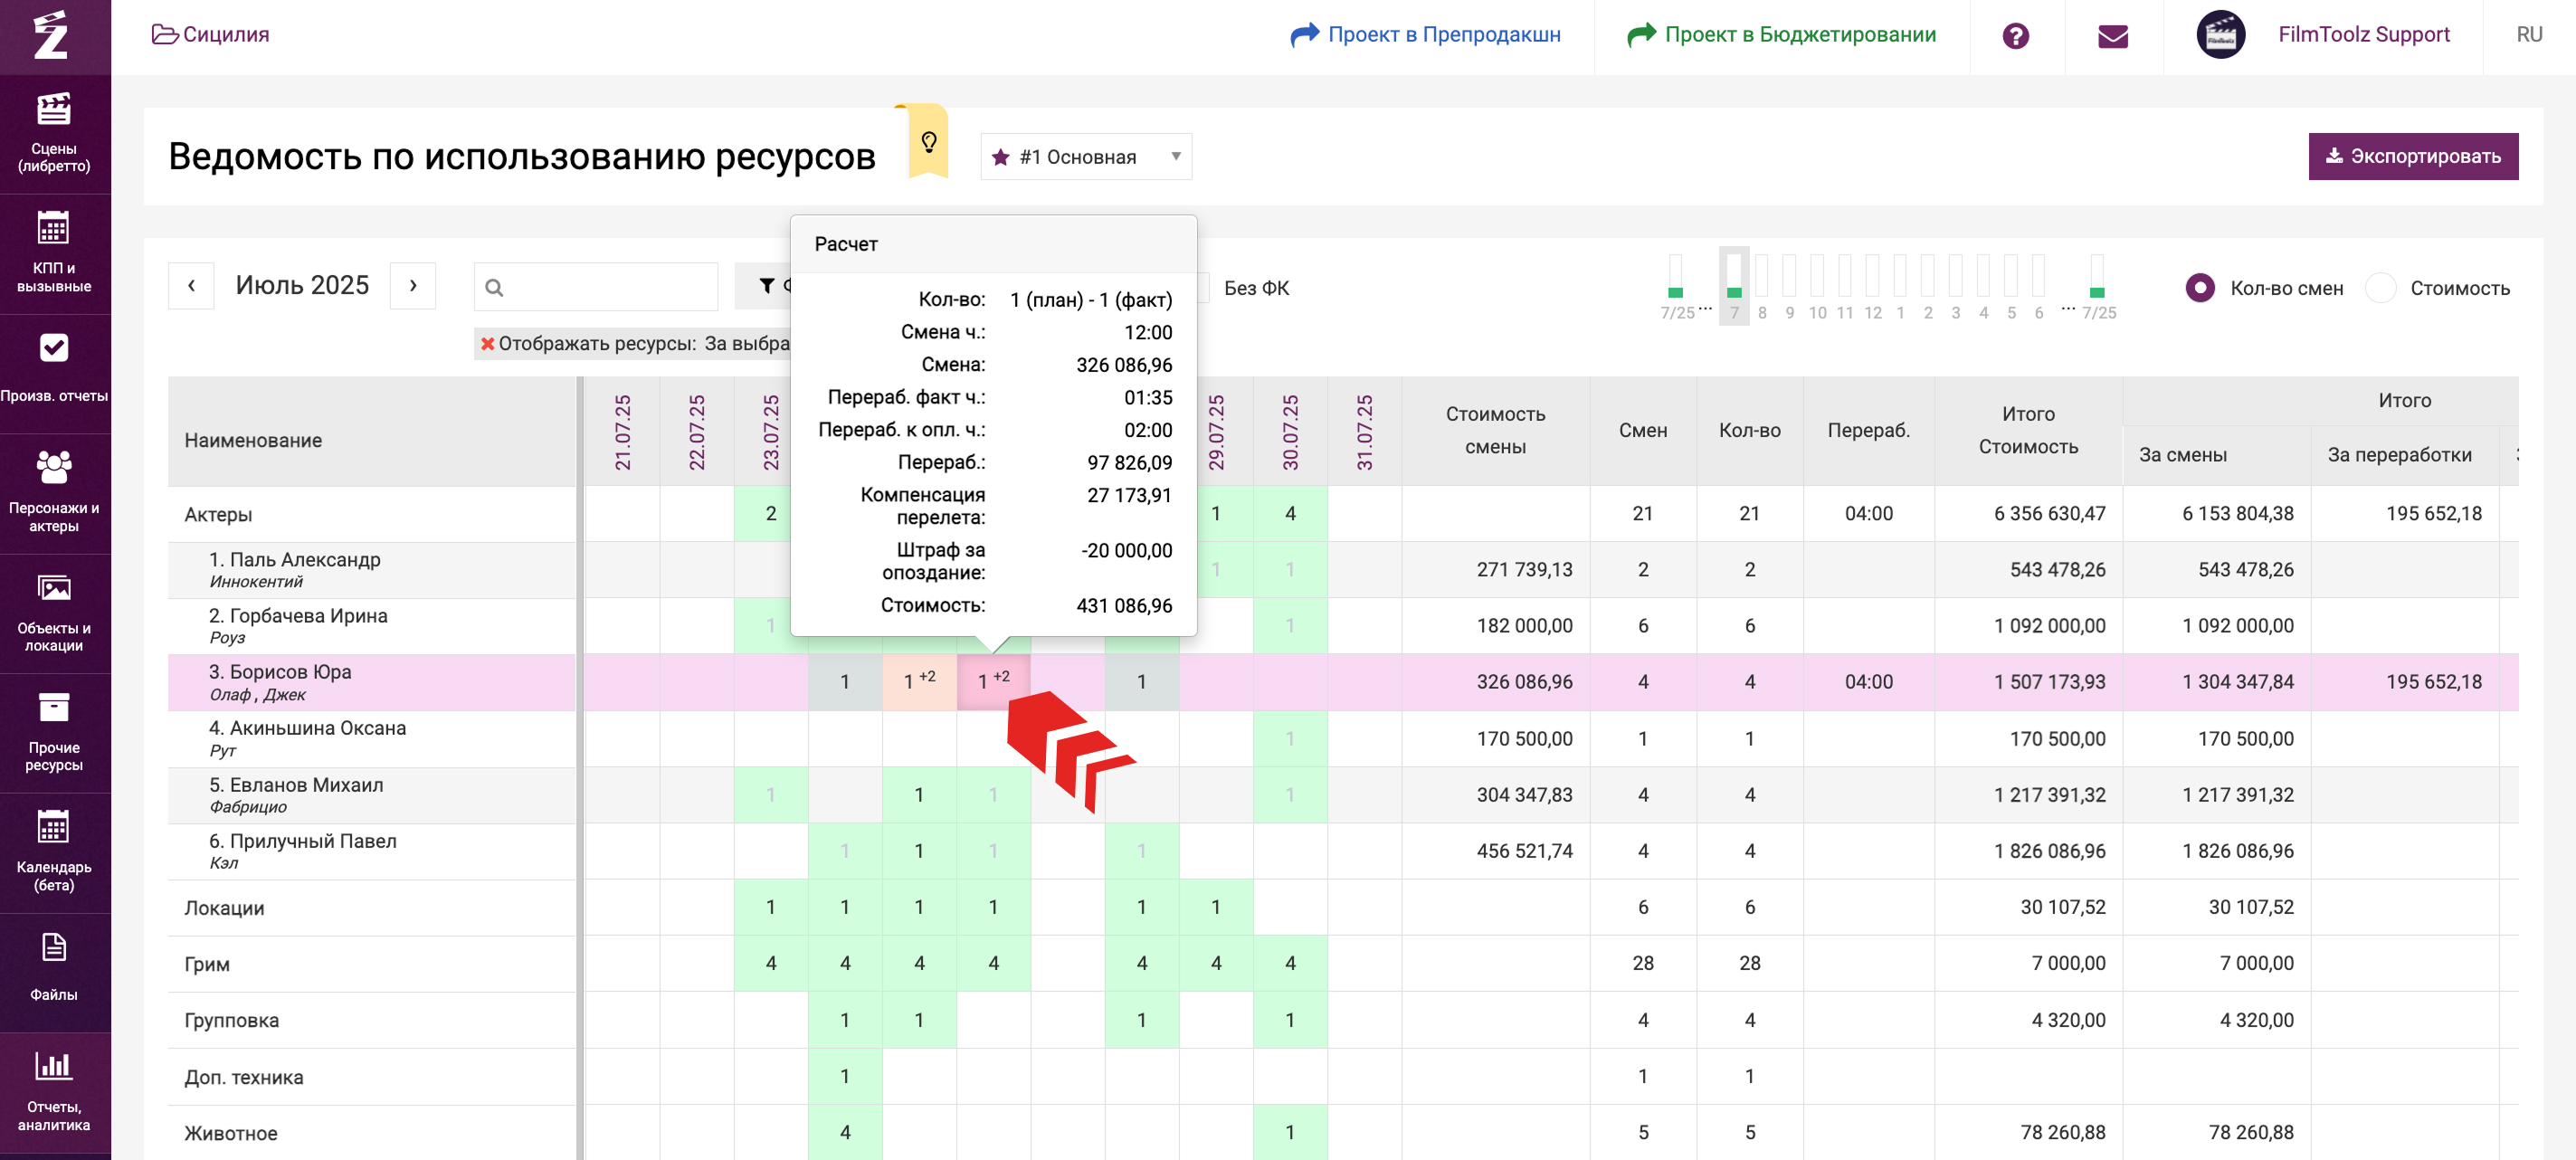Click the pink 1 +2 cell for Борисов
The image size is (2576, 1160).
tap(993, 682)
